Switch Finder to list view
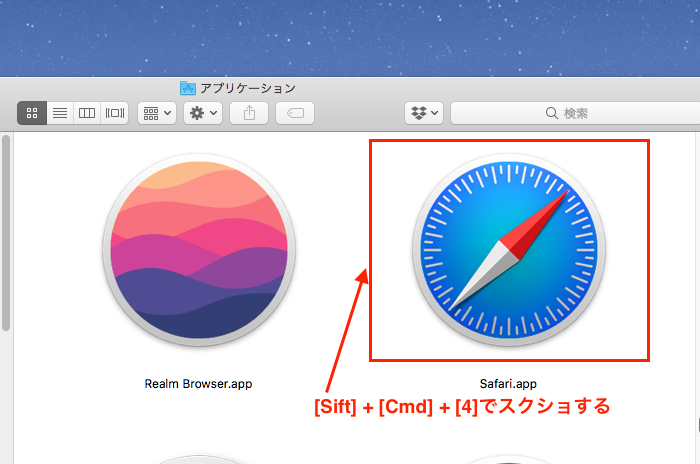 tap(60, 113)
